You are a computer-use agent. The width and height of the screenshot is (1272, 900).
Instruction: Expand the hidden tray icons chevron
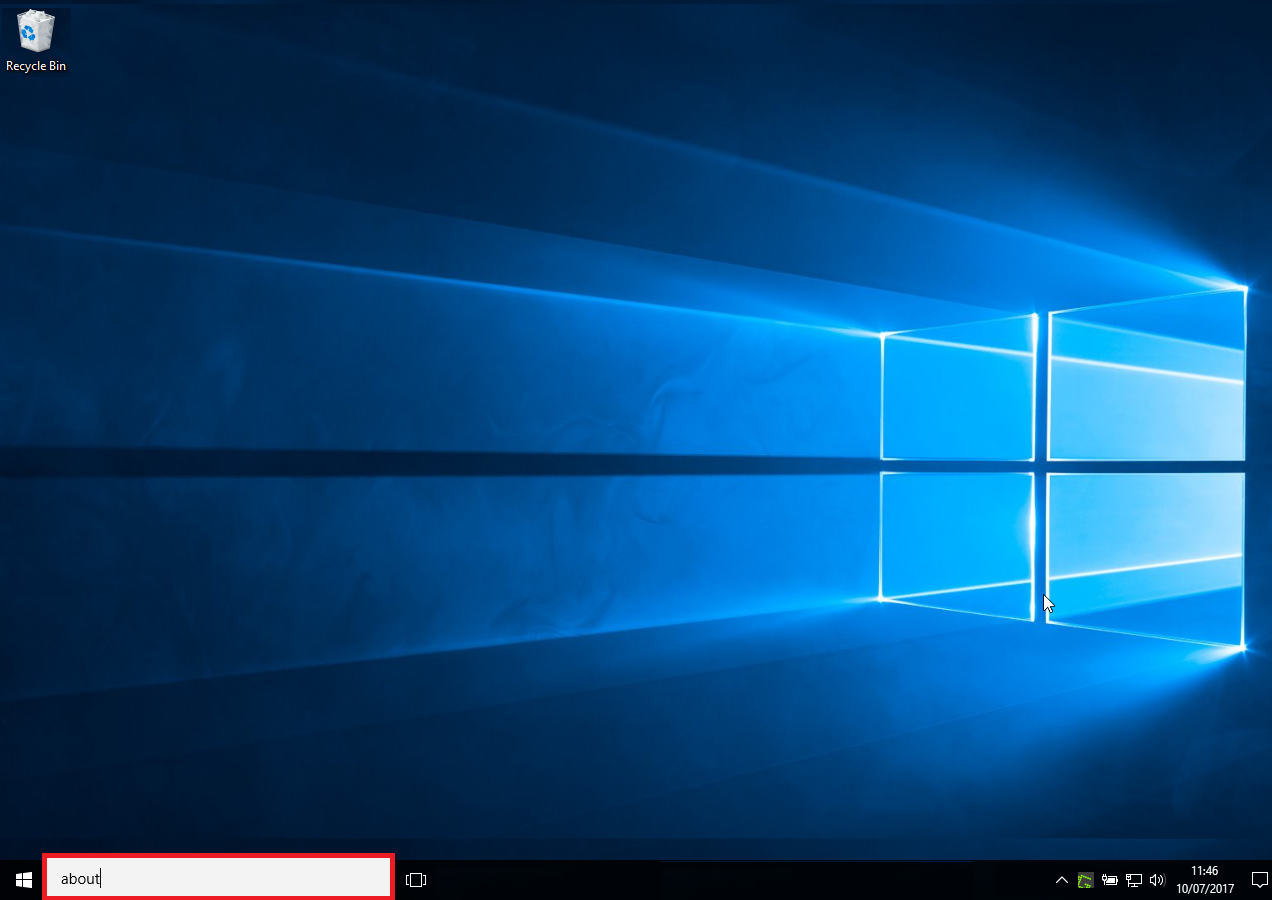[x=1061, y=880]
